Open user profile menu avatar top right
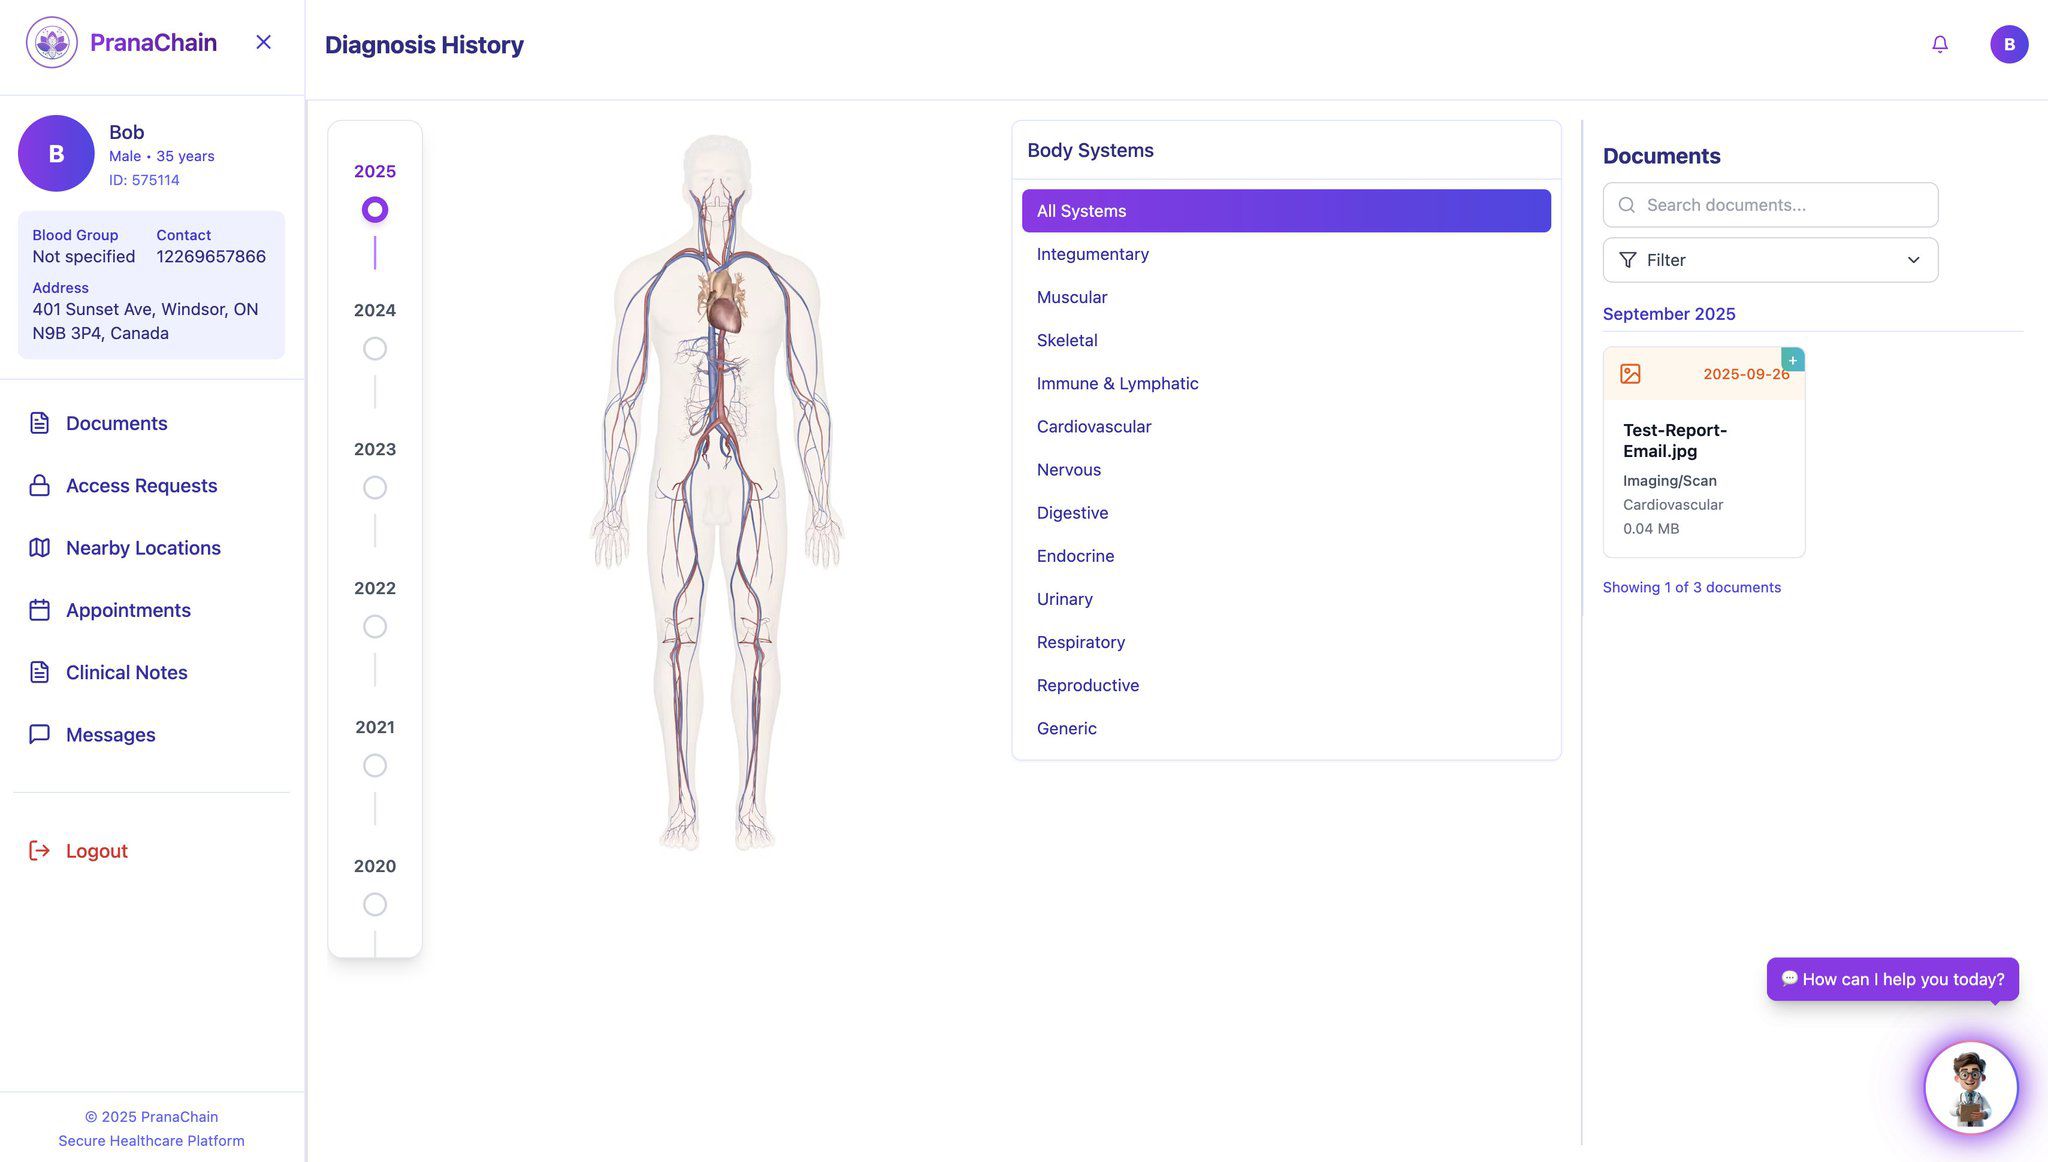This screenshot has height=1162, width=2048. (x=2008, y=44)
